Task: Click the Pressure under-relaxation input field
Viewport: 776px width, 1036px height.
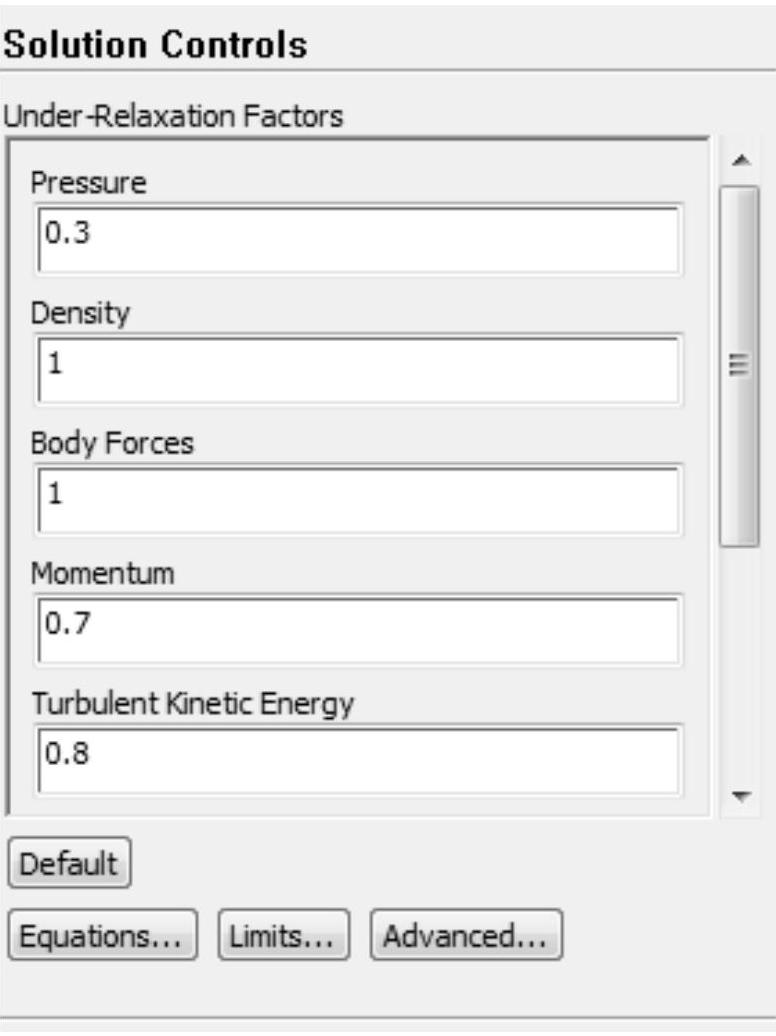Action: coord(358,239)
